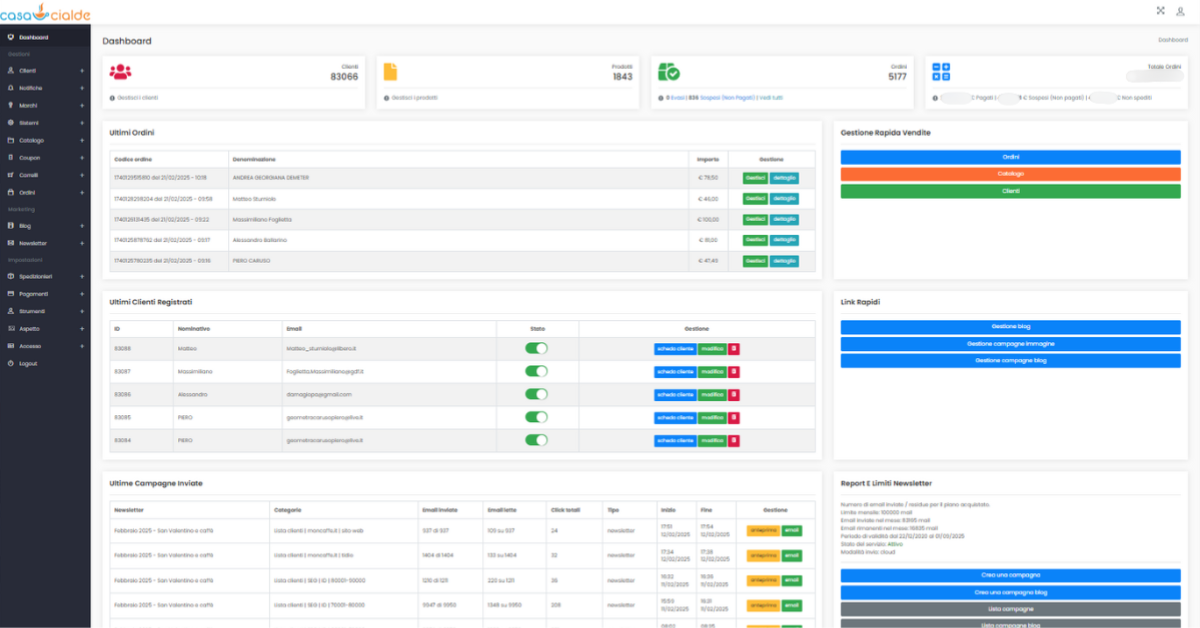Open scheda cliente for client 83087

[675, 371]
